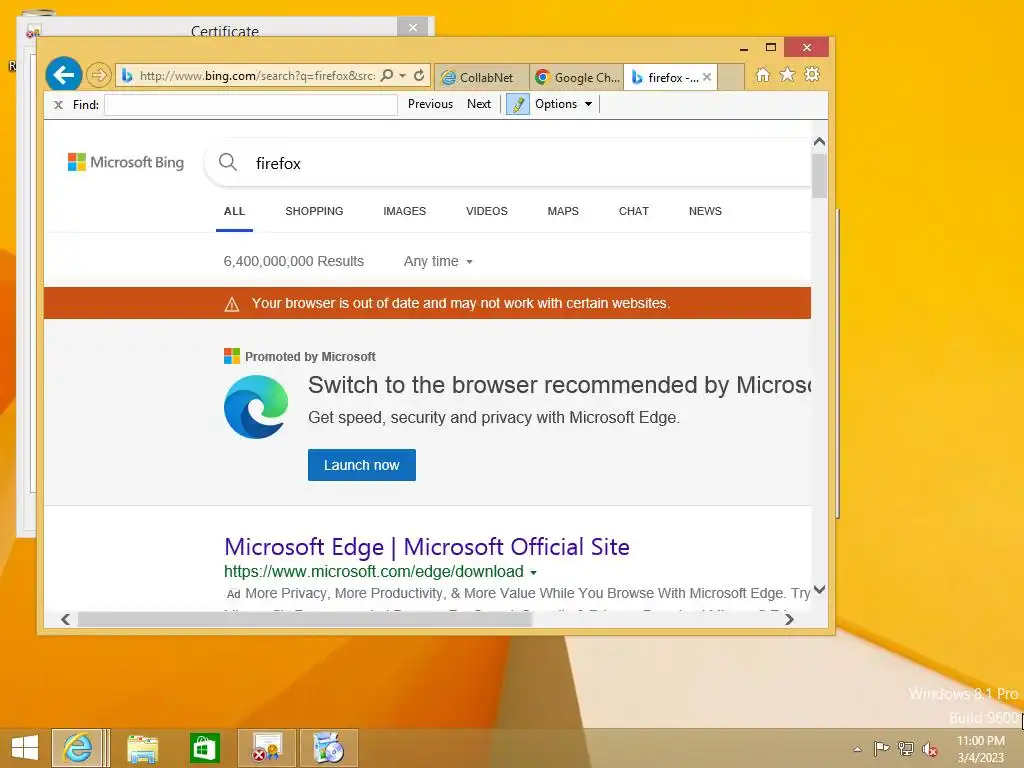Click the network tray icon
The width and height of the screenshot is (1024, 768).
tap(905, 748)
